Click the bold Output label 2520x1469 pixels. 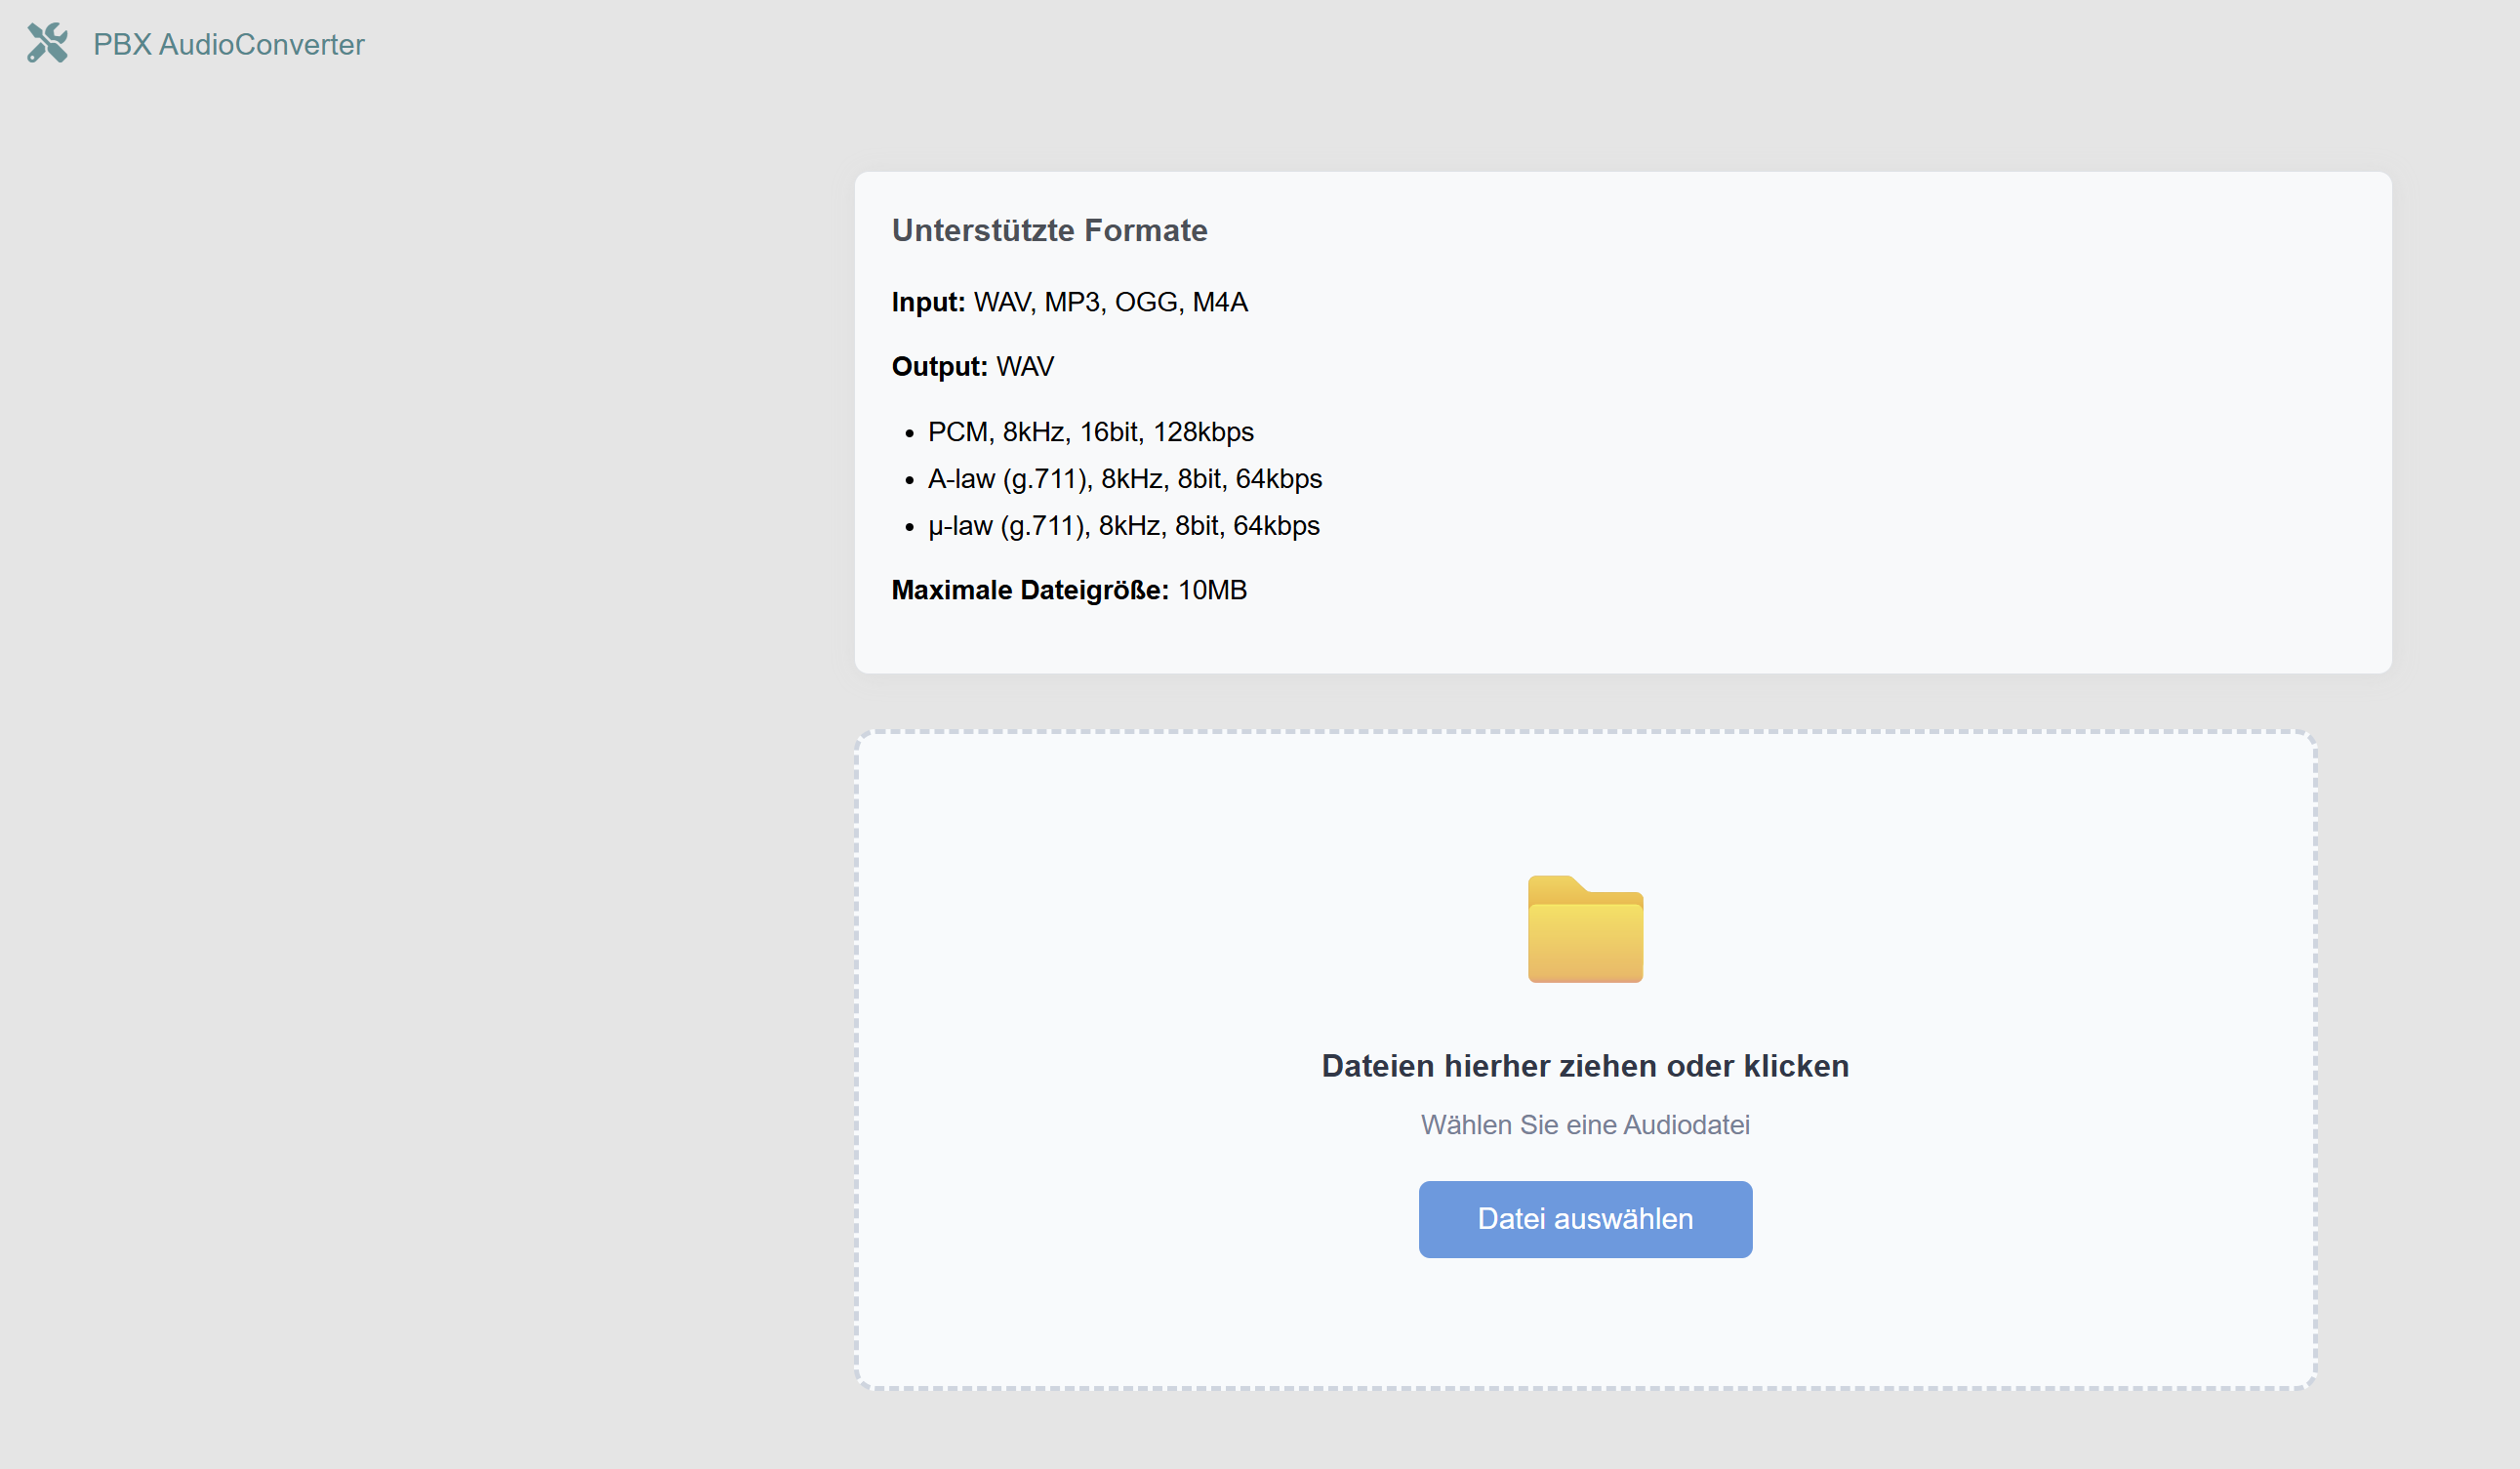(x=939, y=367)
